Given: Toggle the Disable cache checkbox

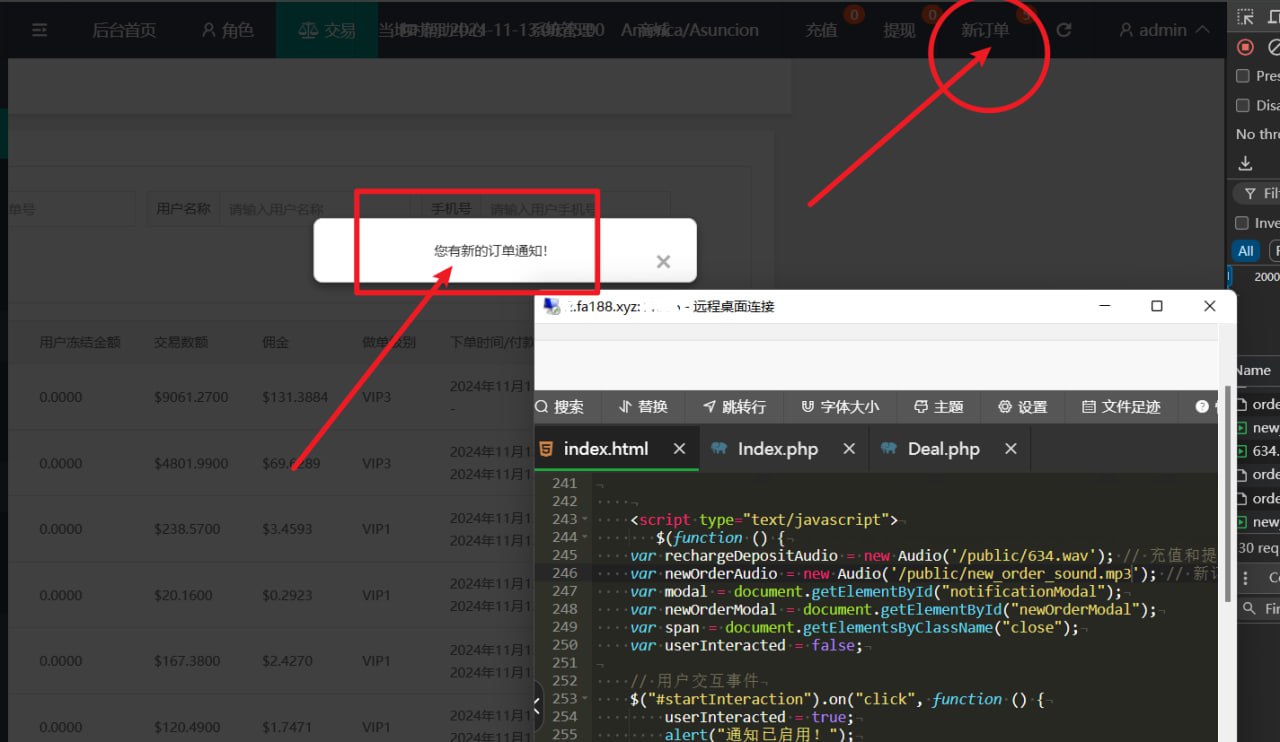Looking at the screenshot, I should (1243, 105).
